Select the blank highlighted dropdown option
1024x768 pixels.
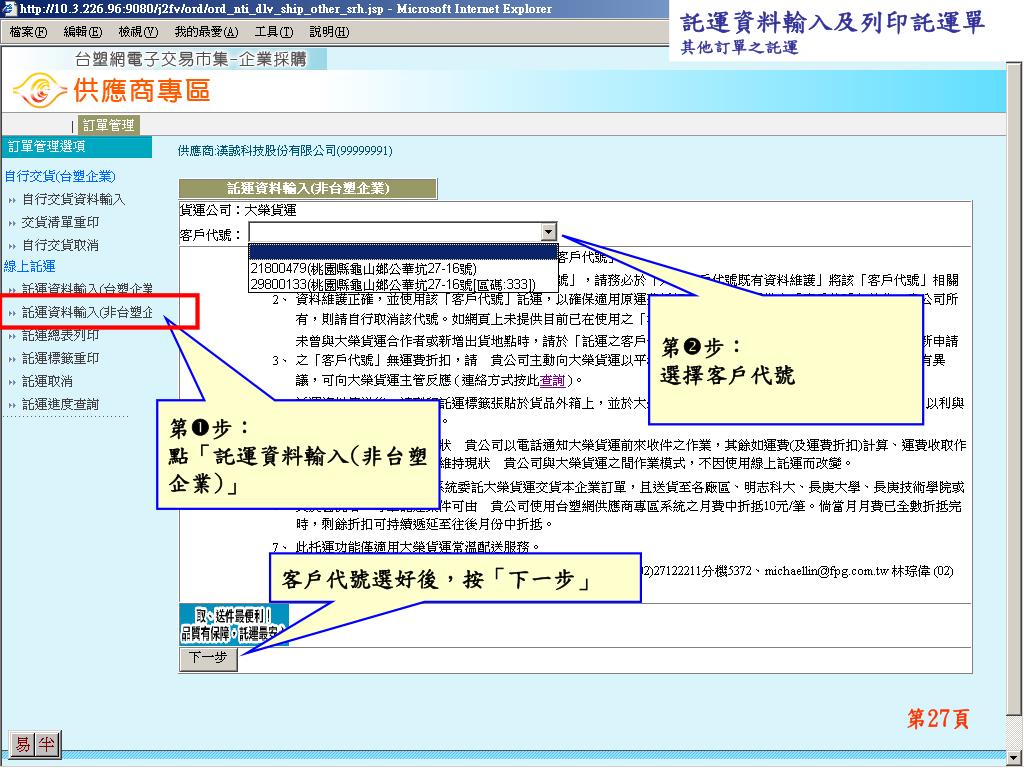[403, 253]
